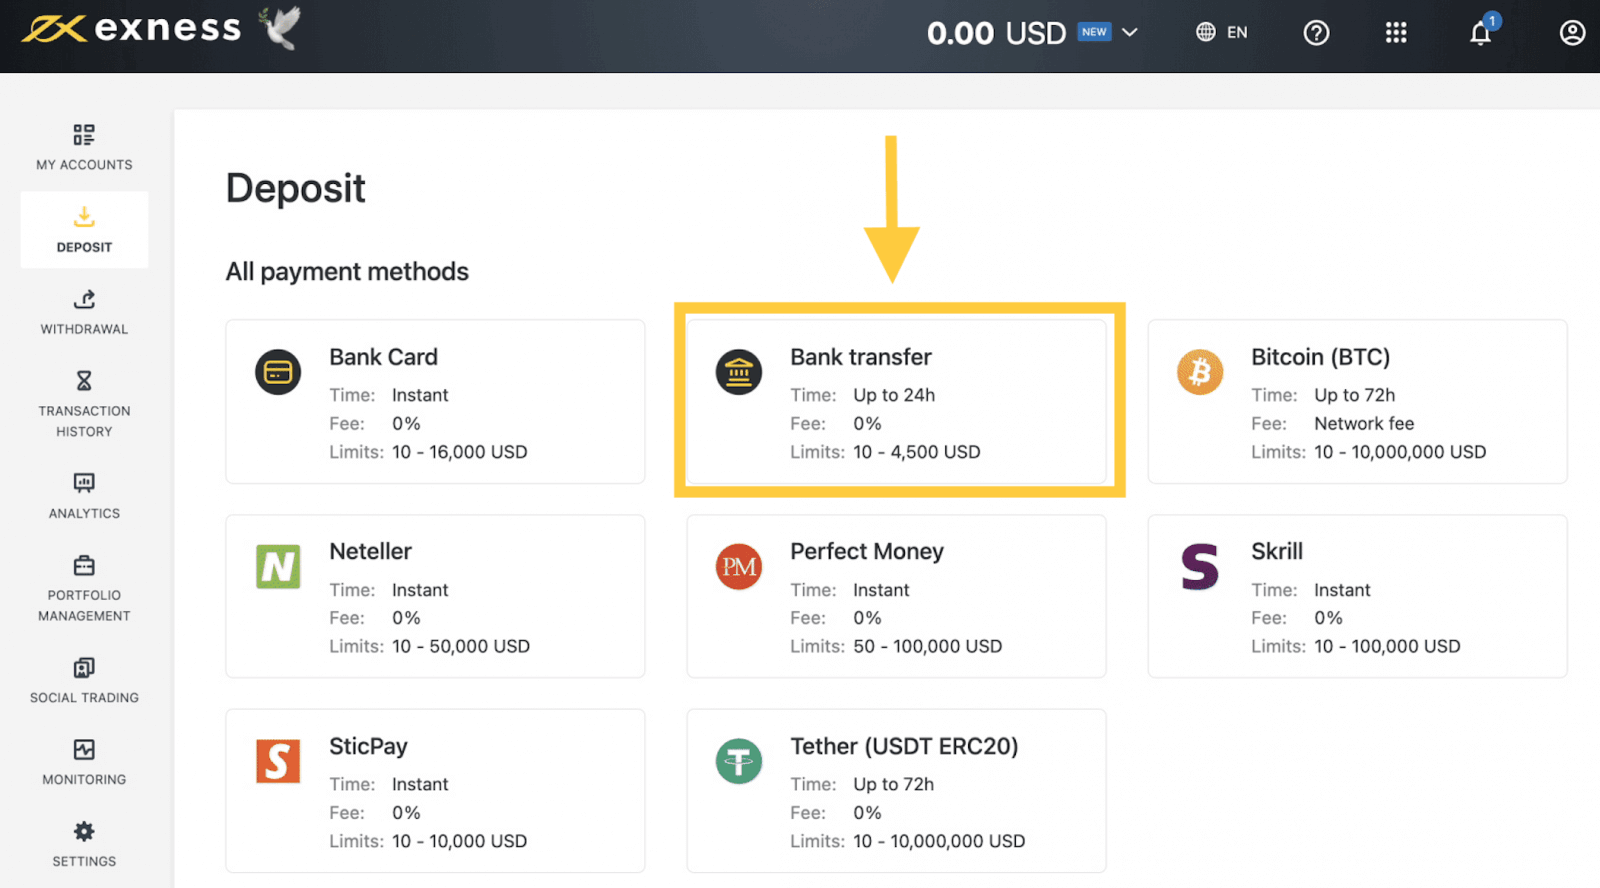Choose Perfect Money payment method title
Image resolution: width=1600 pixels, height=888 pixels.
867,551
